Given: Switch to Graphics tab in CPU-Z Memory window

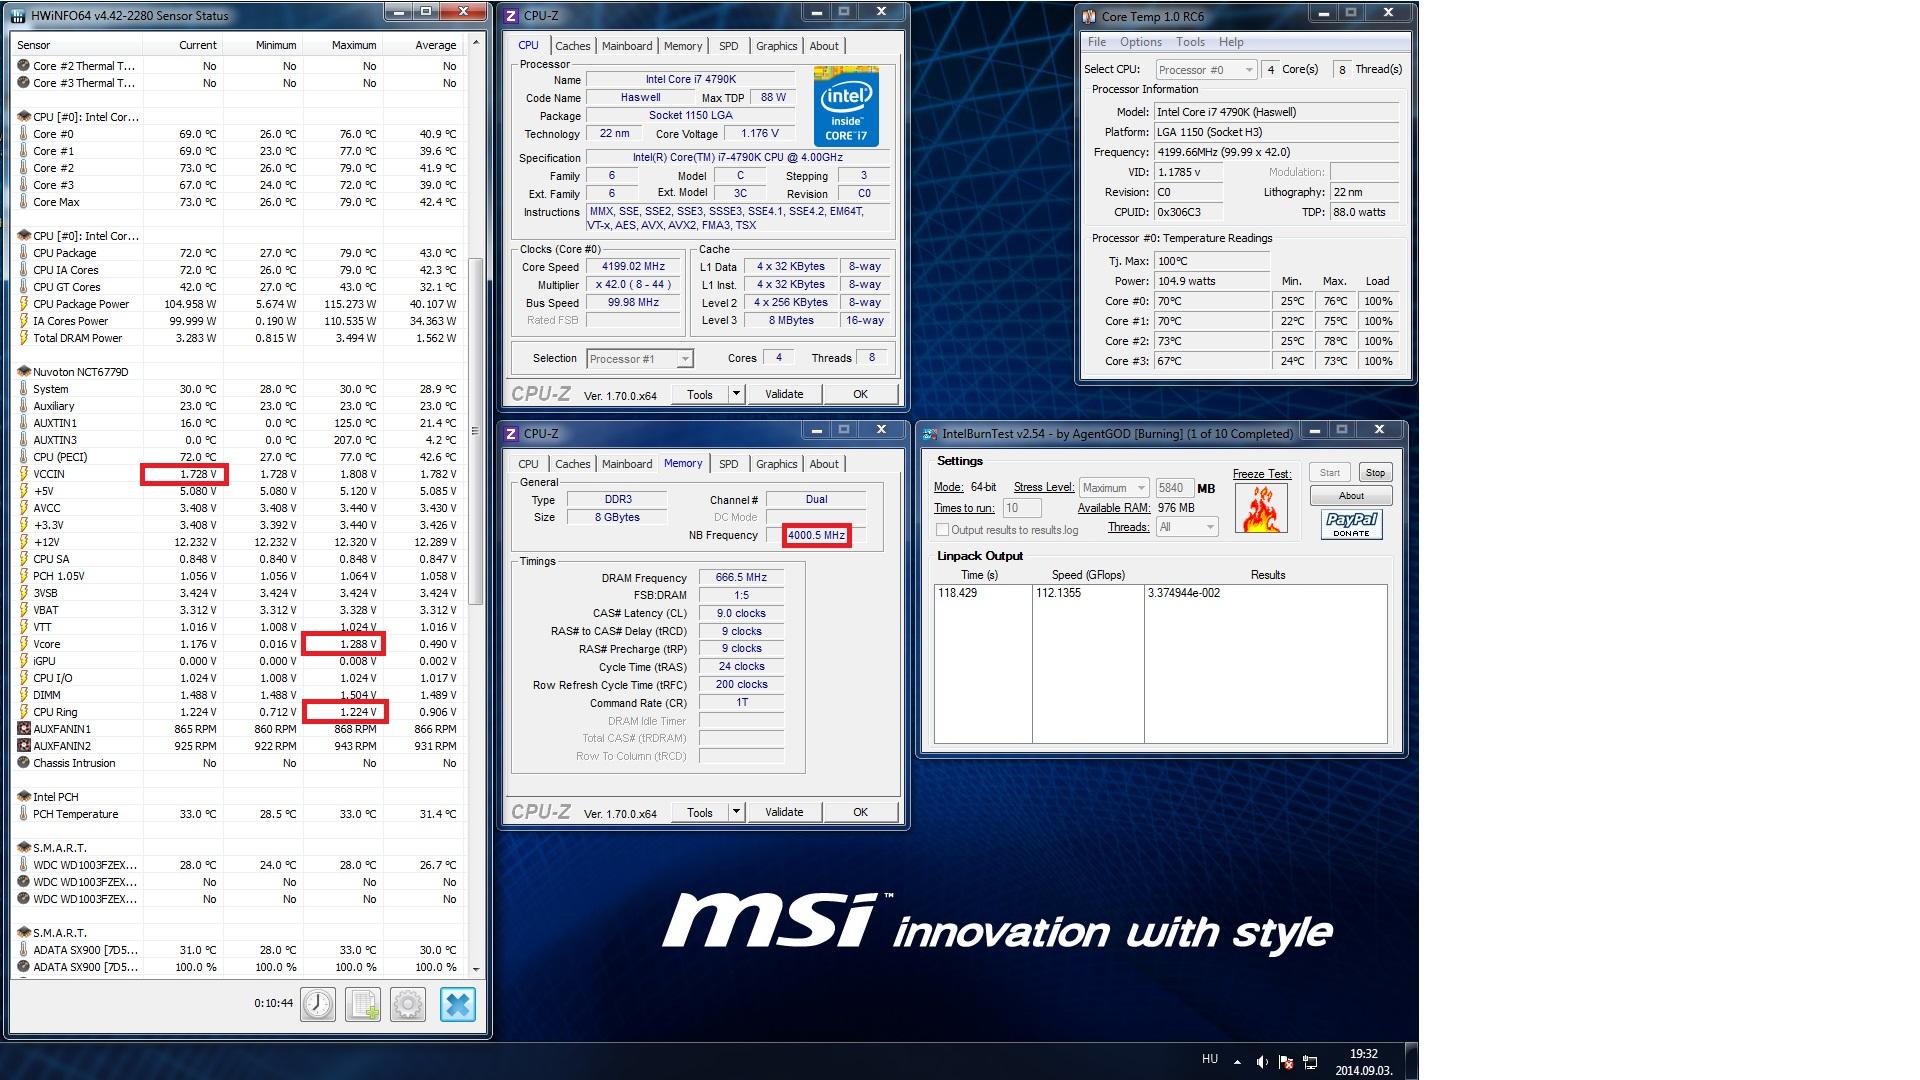Looking at the screenshot, I should click(x=776, y=464).
